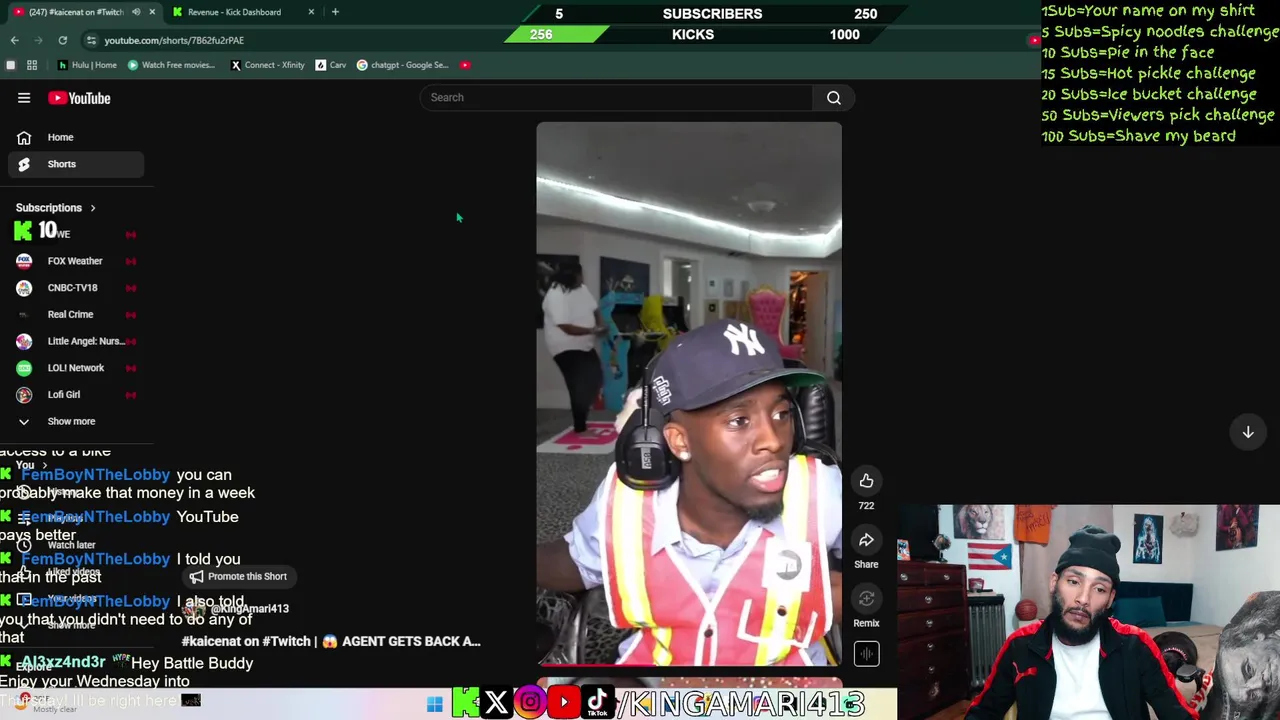Open @KingAmari413 channel link
The width and height of the screenshot is (1280, 720).
[x=249, y=609]
